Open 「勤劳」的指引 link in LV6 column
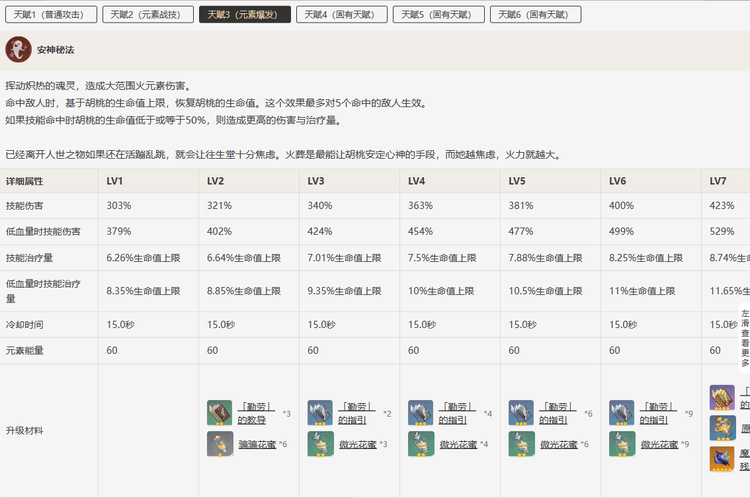Screen dimensions: 750x498 [x=658, y=413]
